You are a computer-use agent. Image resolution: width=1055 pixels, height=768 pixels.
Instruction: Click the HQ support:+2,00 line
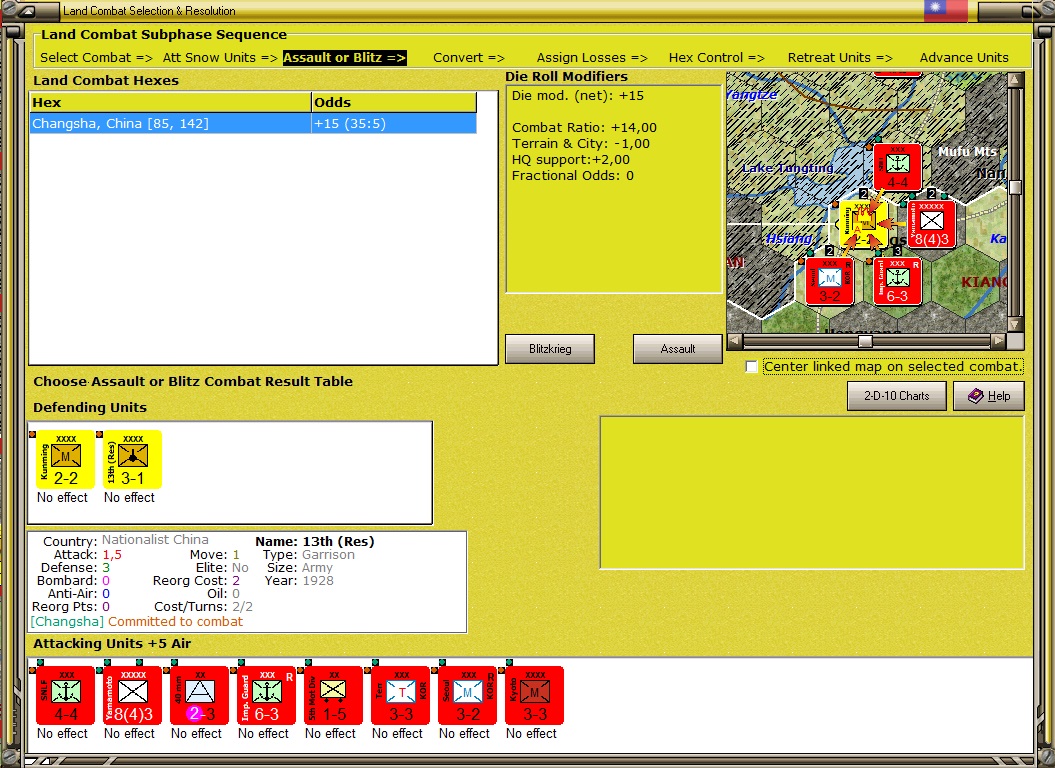tap(571, 160)
